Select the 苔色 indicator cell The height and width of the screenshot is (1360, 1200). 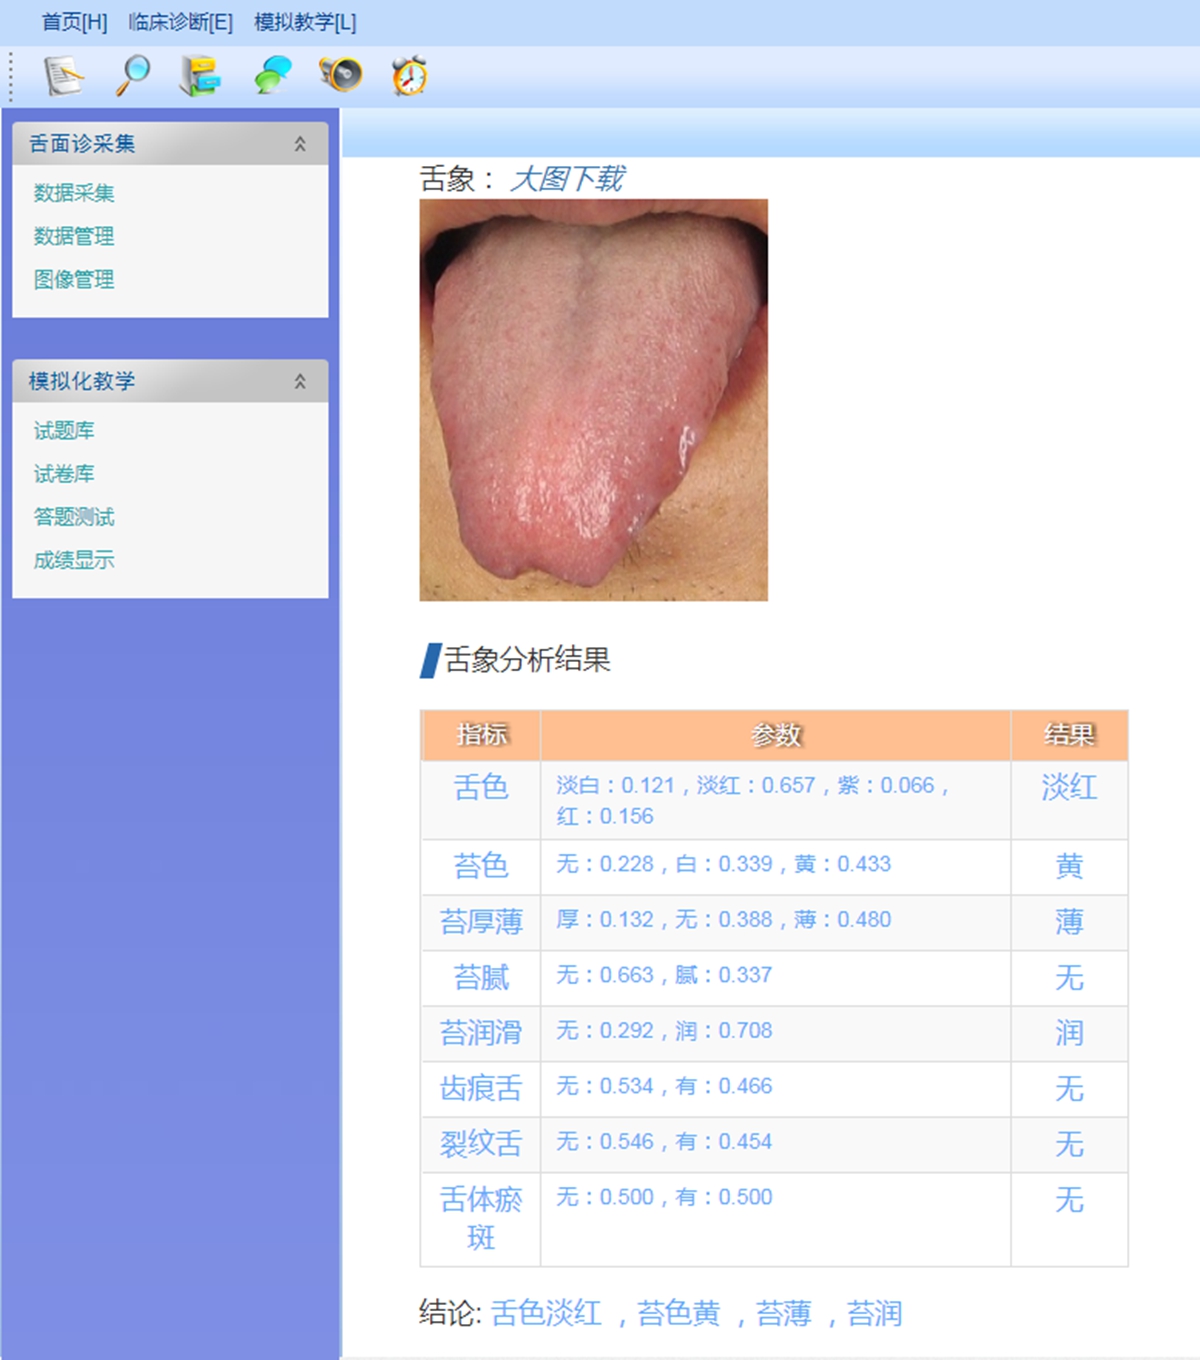481,867
